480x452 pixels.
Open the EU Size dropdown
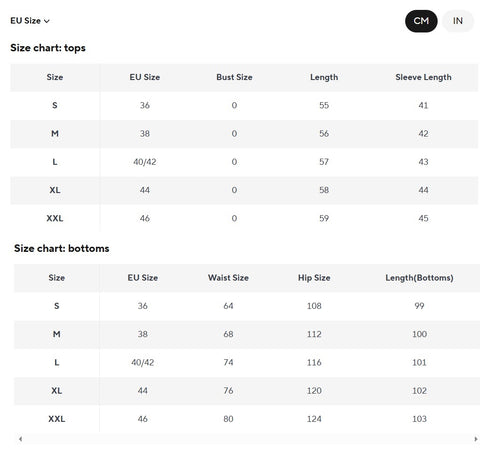click(x=30, y=21)
